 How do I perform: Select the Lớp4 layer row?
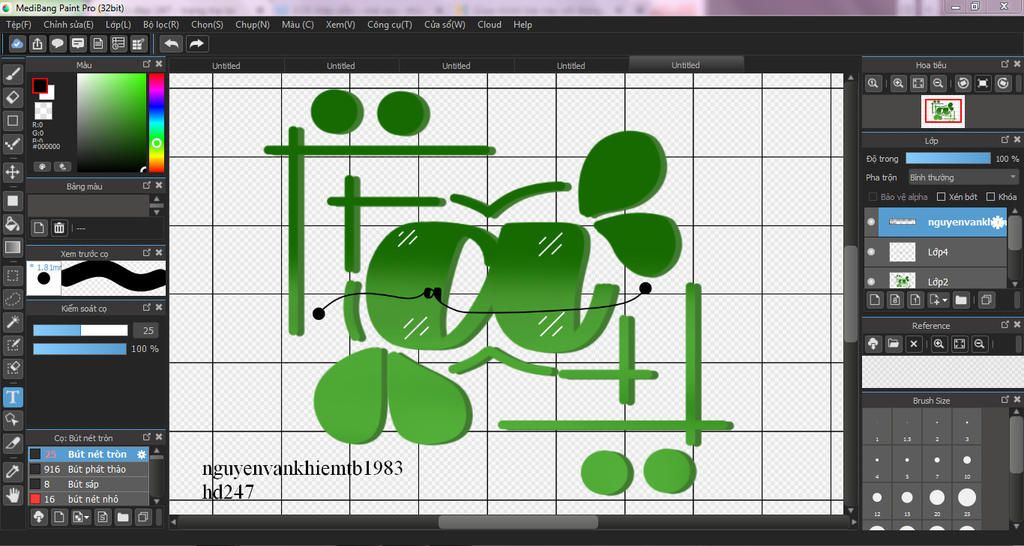point(936,251)
